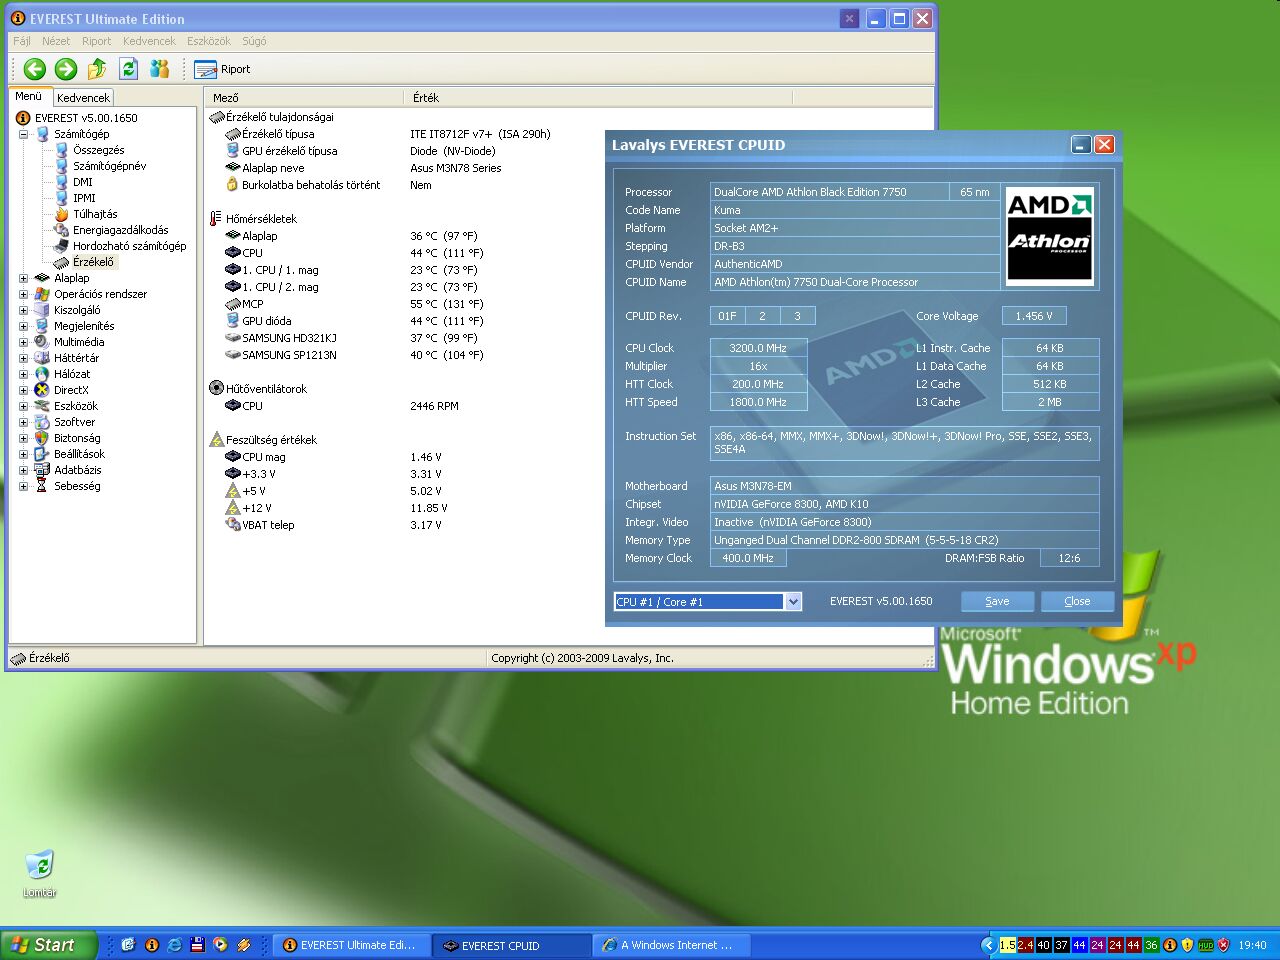Click the red shield tray icon
Viewport: 1280px width, 960px height.
pyautogui.click(x=1223, y=945)
